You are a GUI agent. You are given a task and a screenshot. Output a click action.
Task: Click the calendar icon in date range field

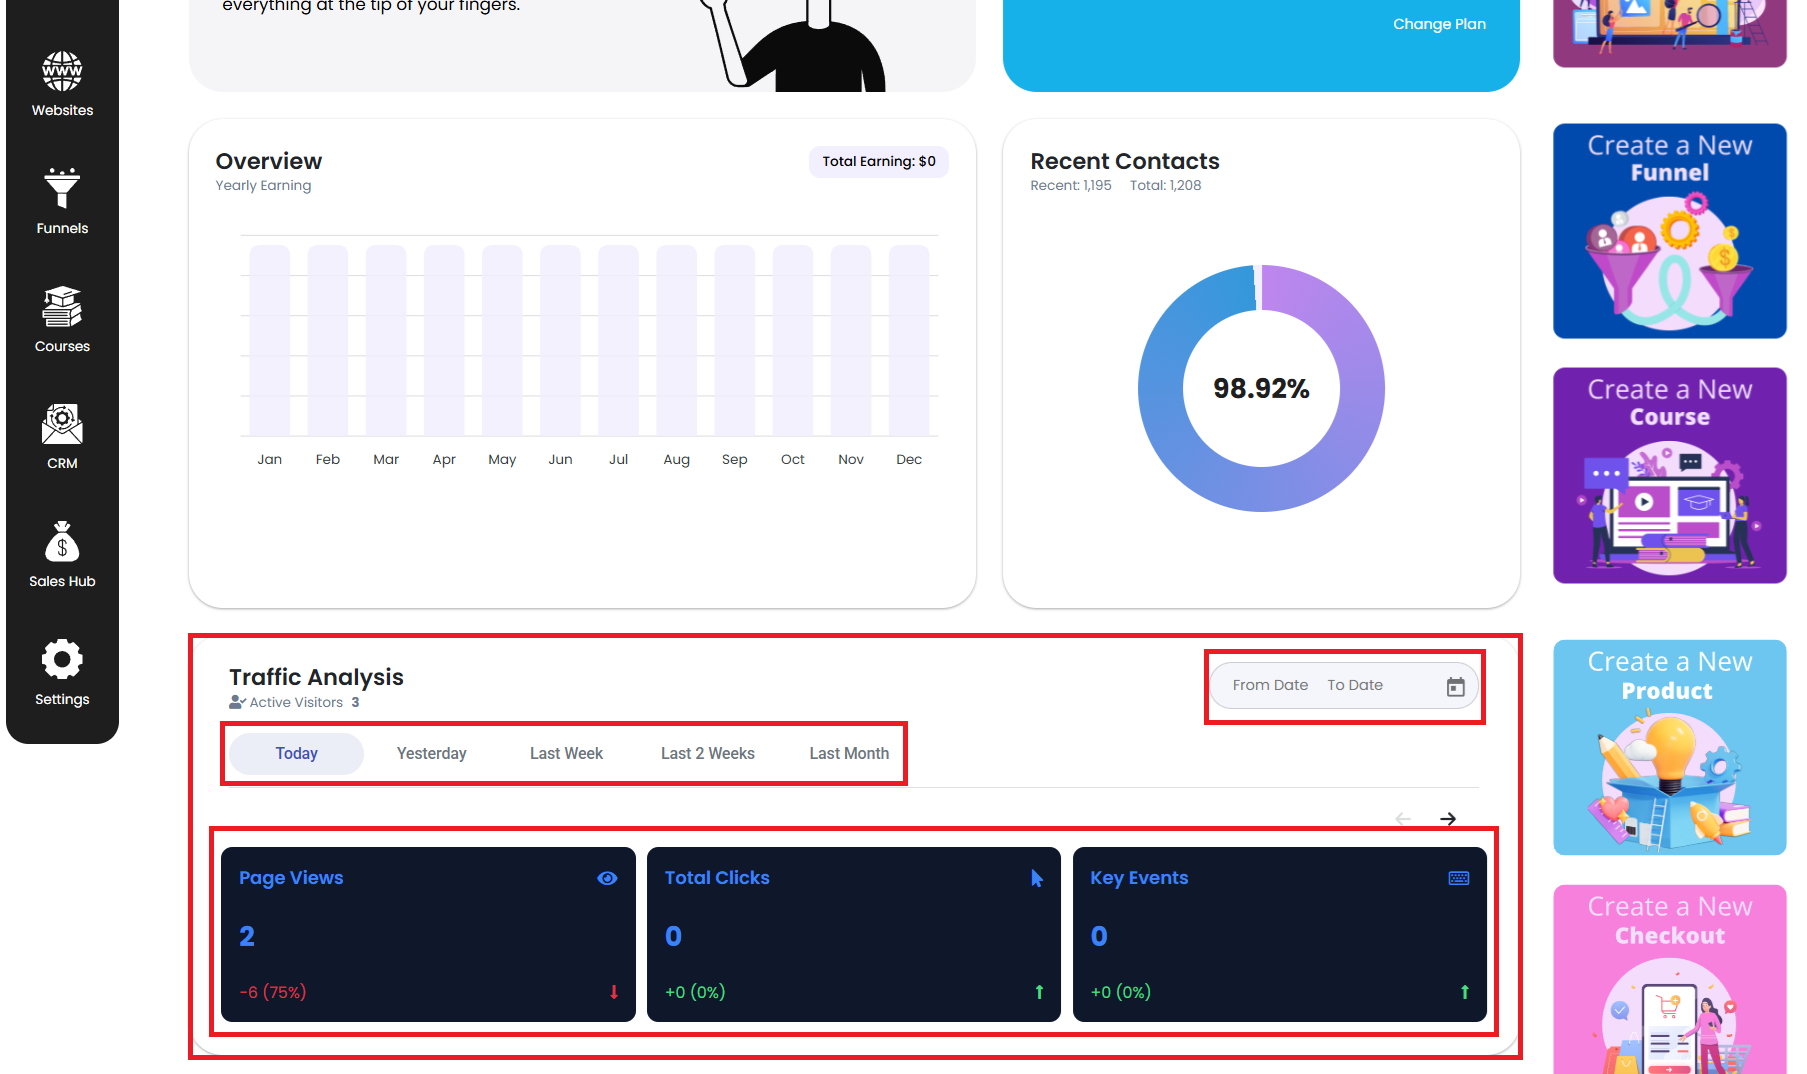(1455, 686)
